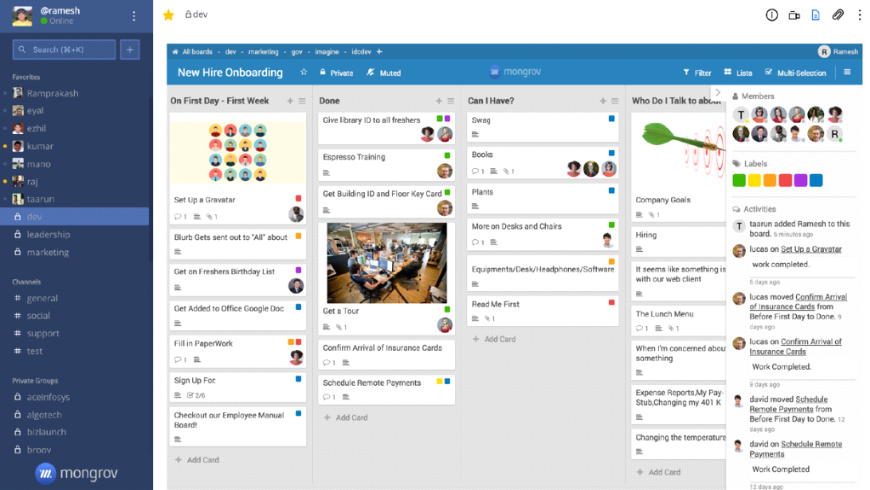The width and height of the screenshot is (870, 490).
Task: Star the New Hire Onboarding board
Action: (x=304, y=72)
